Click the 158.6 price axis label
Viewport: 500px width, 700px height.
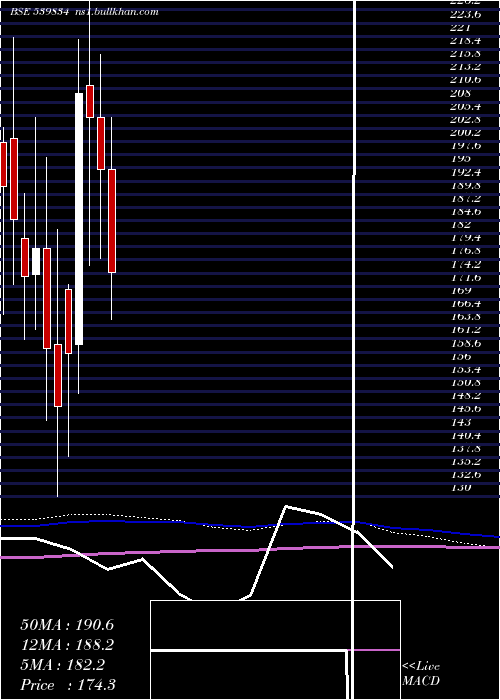[465, 343]
